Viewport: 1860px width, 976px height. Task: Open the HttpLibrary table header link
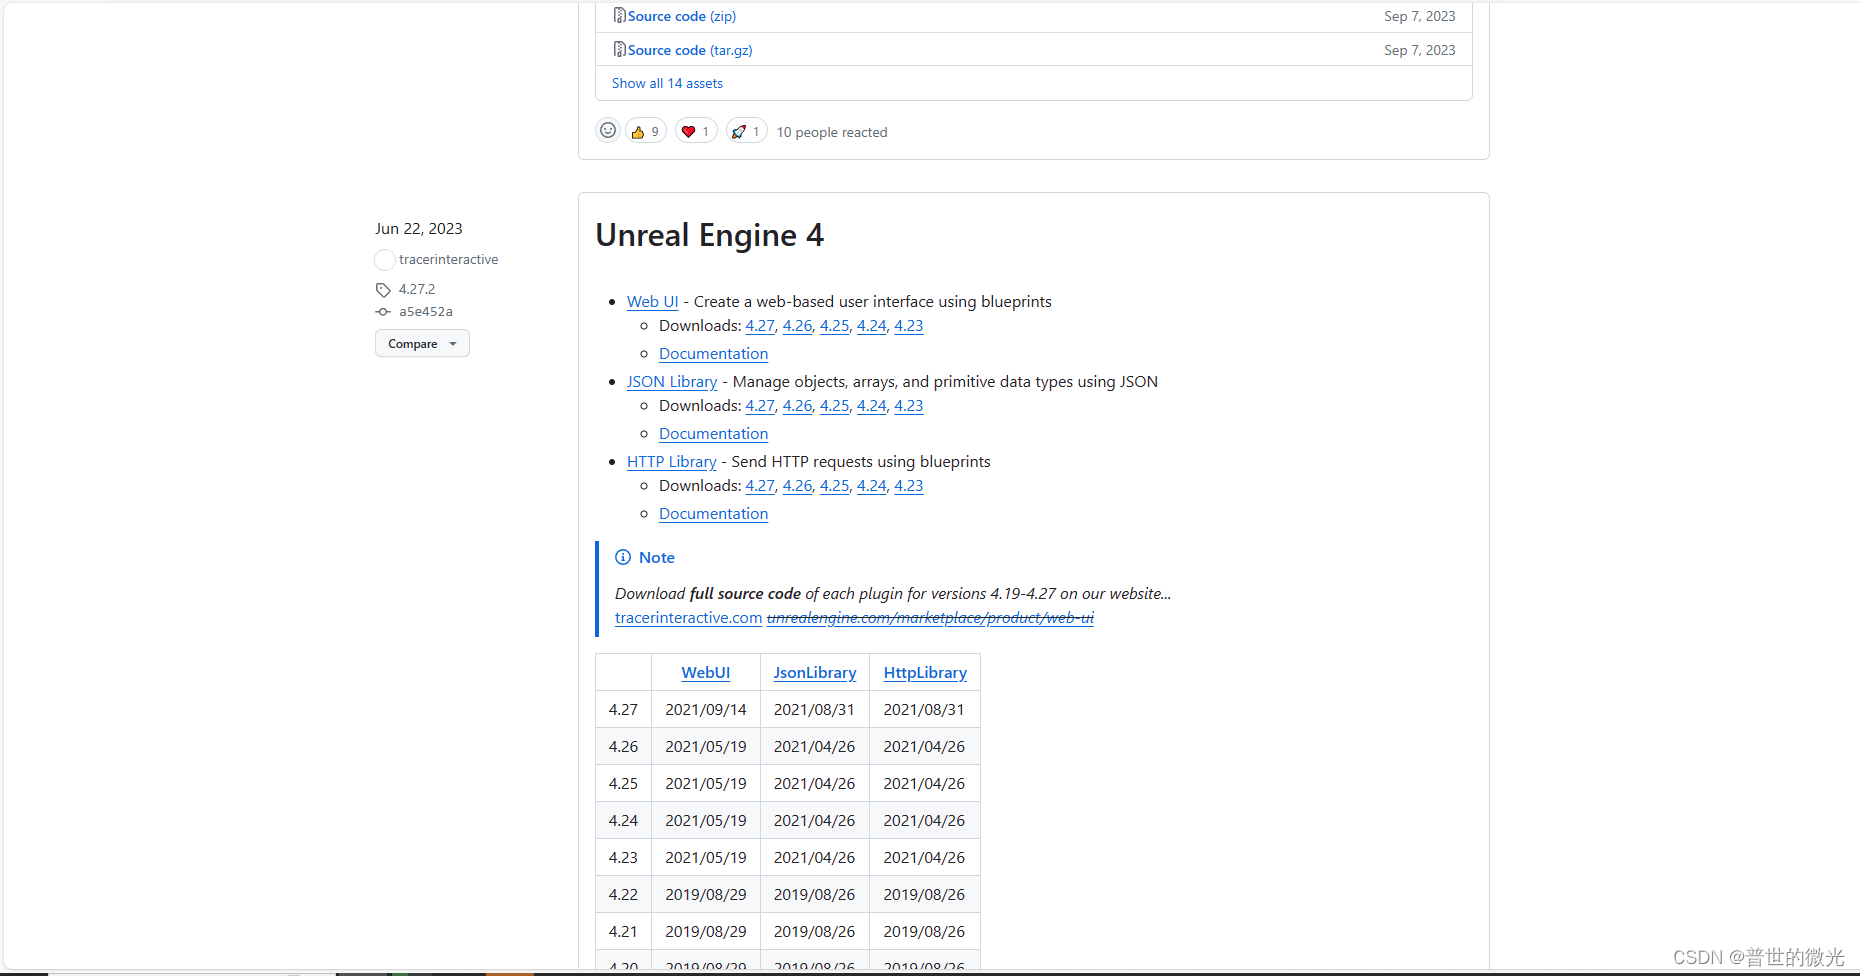pos(925,672)
